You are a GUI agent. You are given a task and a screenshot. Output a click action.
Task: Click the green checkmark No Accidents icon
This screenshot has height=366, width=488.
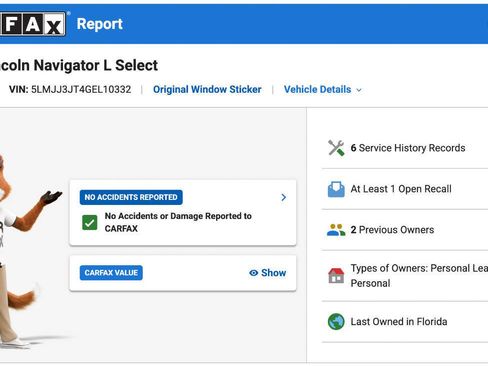pyautogui.click(x=90, y=222)
